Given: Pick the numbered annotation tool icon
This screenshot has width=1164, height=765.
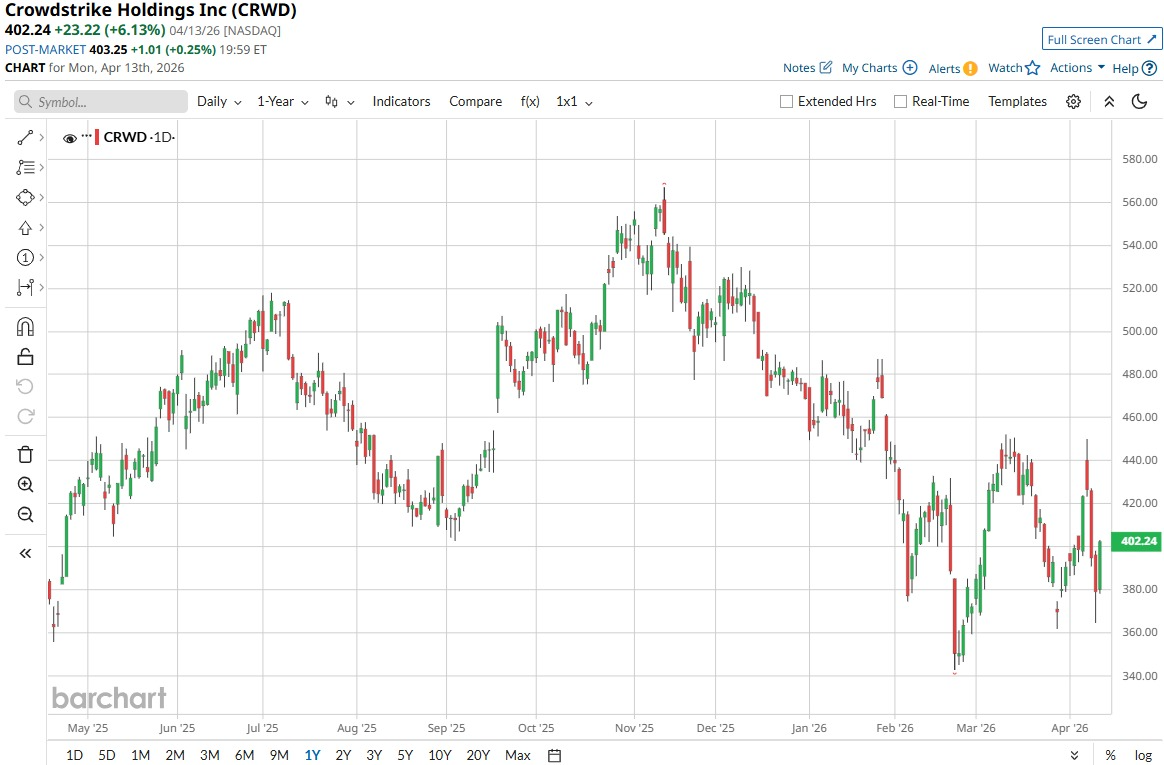Looking at the screenshot, I should coord(24,257).
